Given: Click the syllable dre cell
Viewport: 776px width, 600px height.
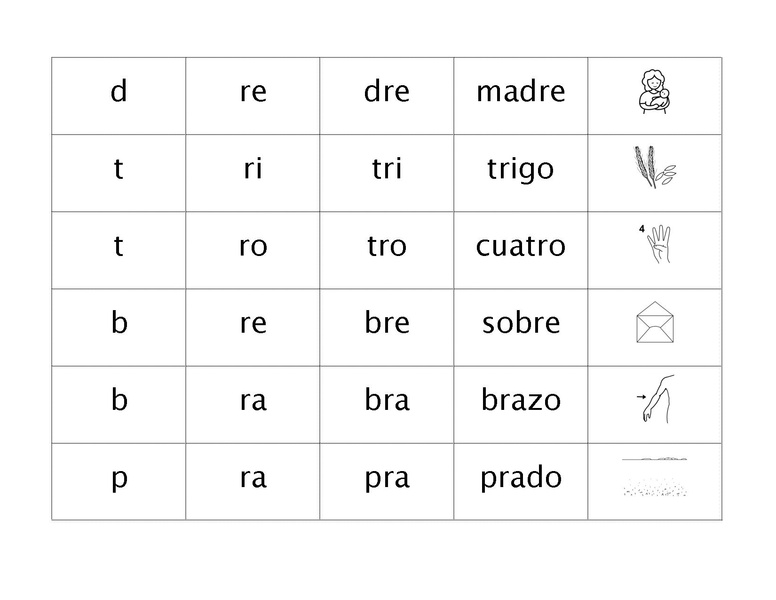Looking at the screenshot, I should 387,96.
